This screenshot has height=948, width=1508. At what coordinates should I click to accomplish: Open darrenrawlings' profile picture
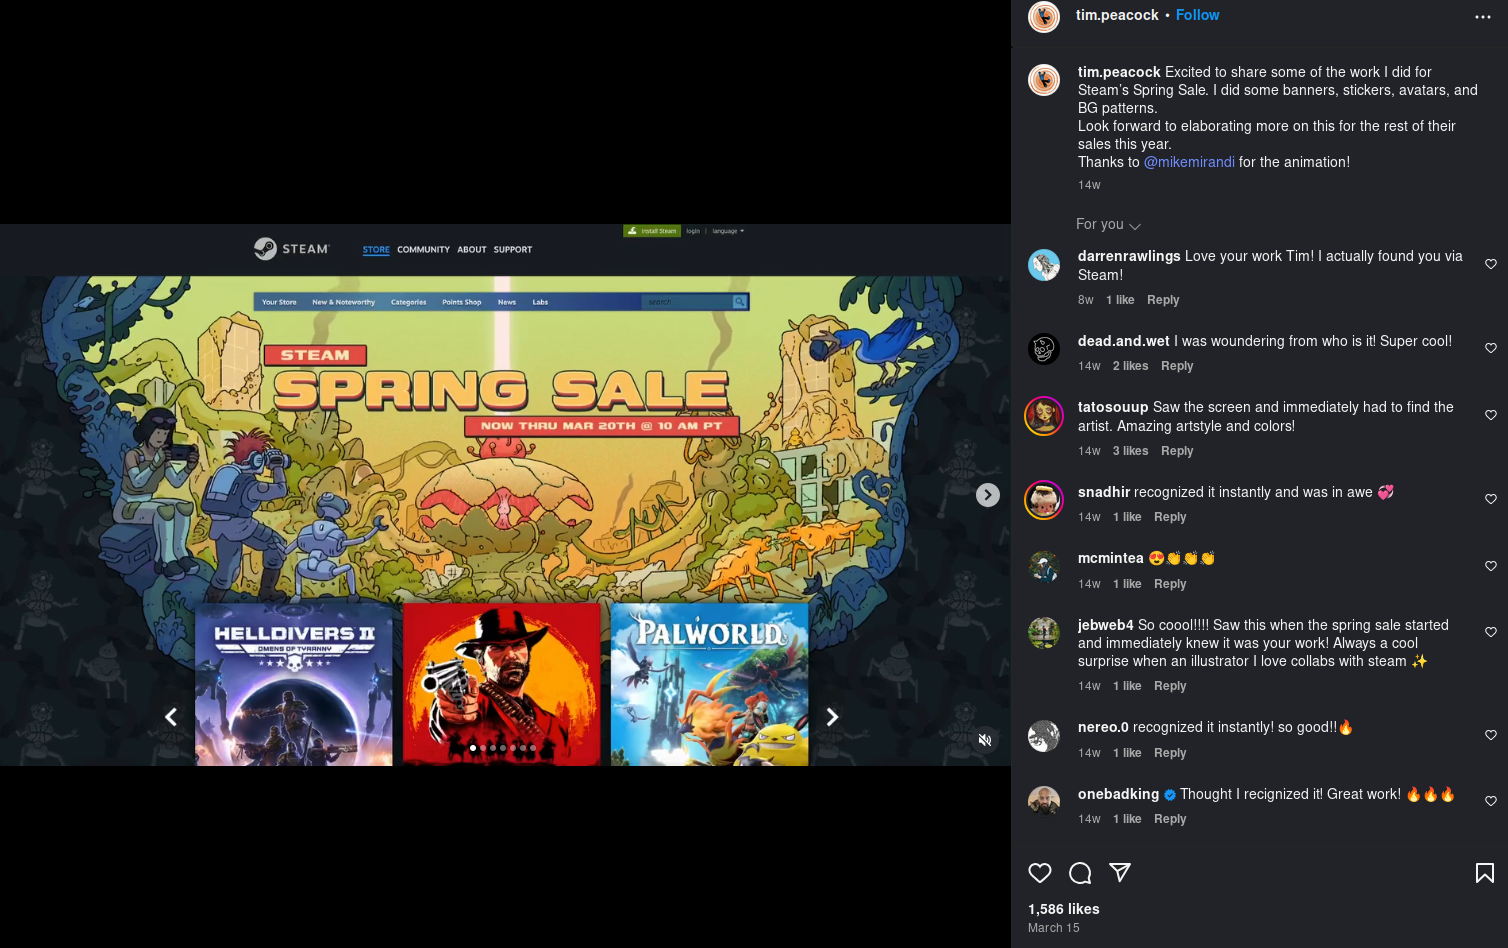click(x=1044, y=265)
